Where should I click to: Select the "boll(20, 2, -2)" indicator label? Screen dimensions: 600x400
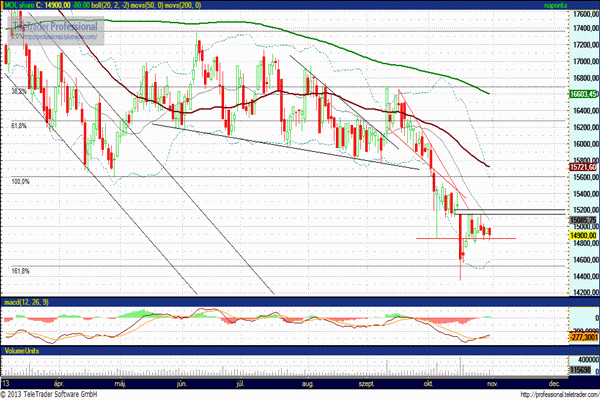112,5
